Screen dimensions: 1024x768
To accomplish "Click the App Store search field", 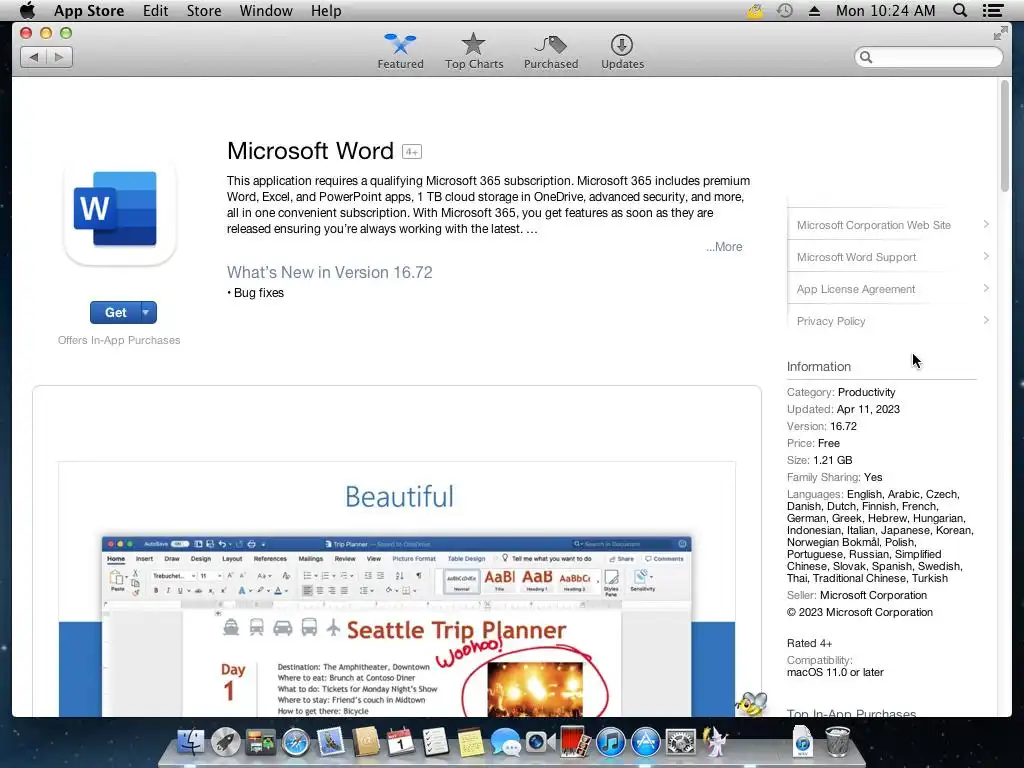I will [x=928, y=57].
